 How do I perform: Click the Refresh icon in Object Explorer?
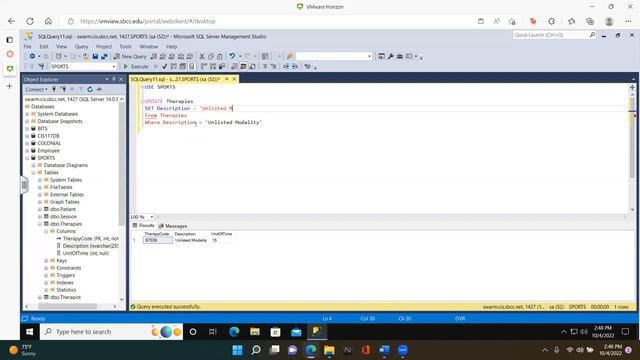[x=90, y=89]
